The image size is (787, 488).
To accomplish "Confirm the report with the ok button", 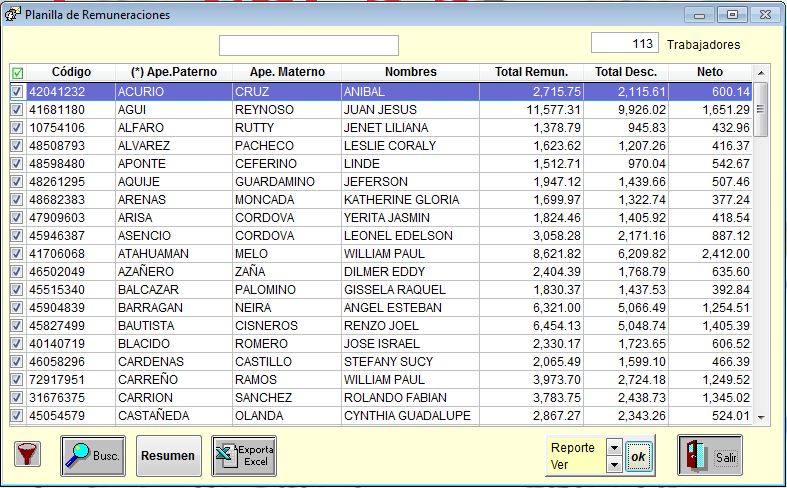I will point(638,457).
